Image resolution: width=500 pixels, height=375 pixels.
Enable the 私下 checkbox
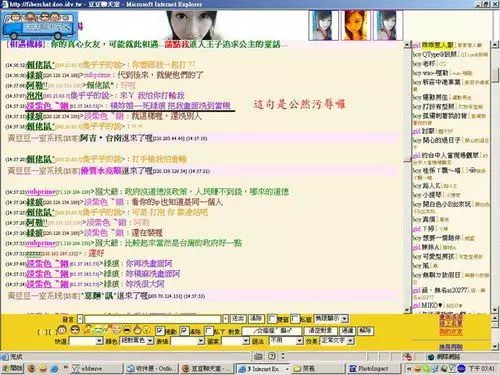(x=209, y=331)
